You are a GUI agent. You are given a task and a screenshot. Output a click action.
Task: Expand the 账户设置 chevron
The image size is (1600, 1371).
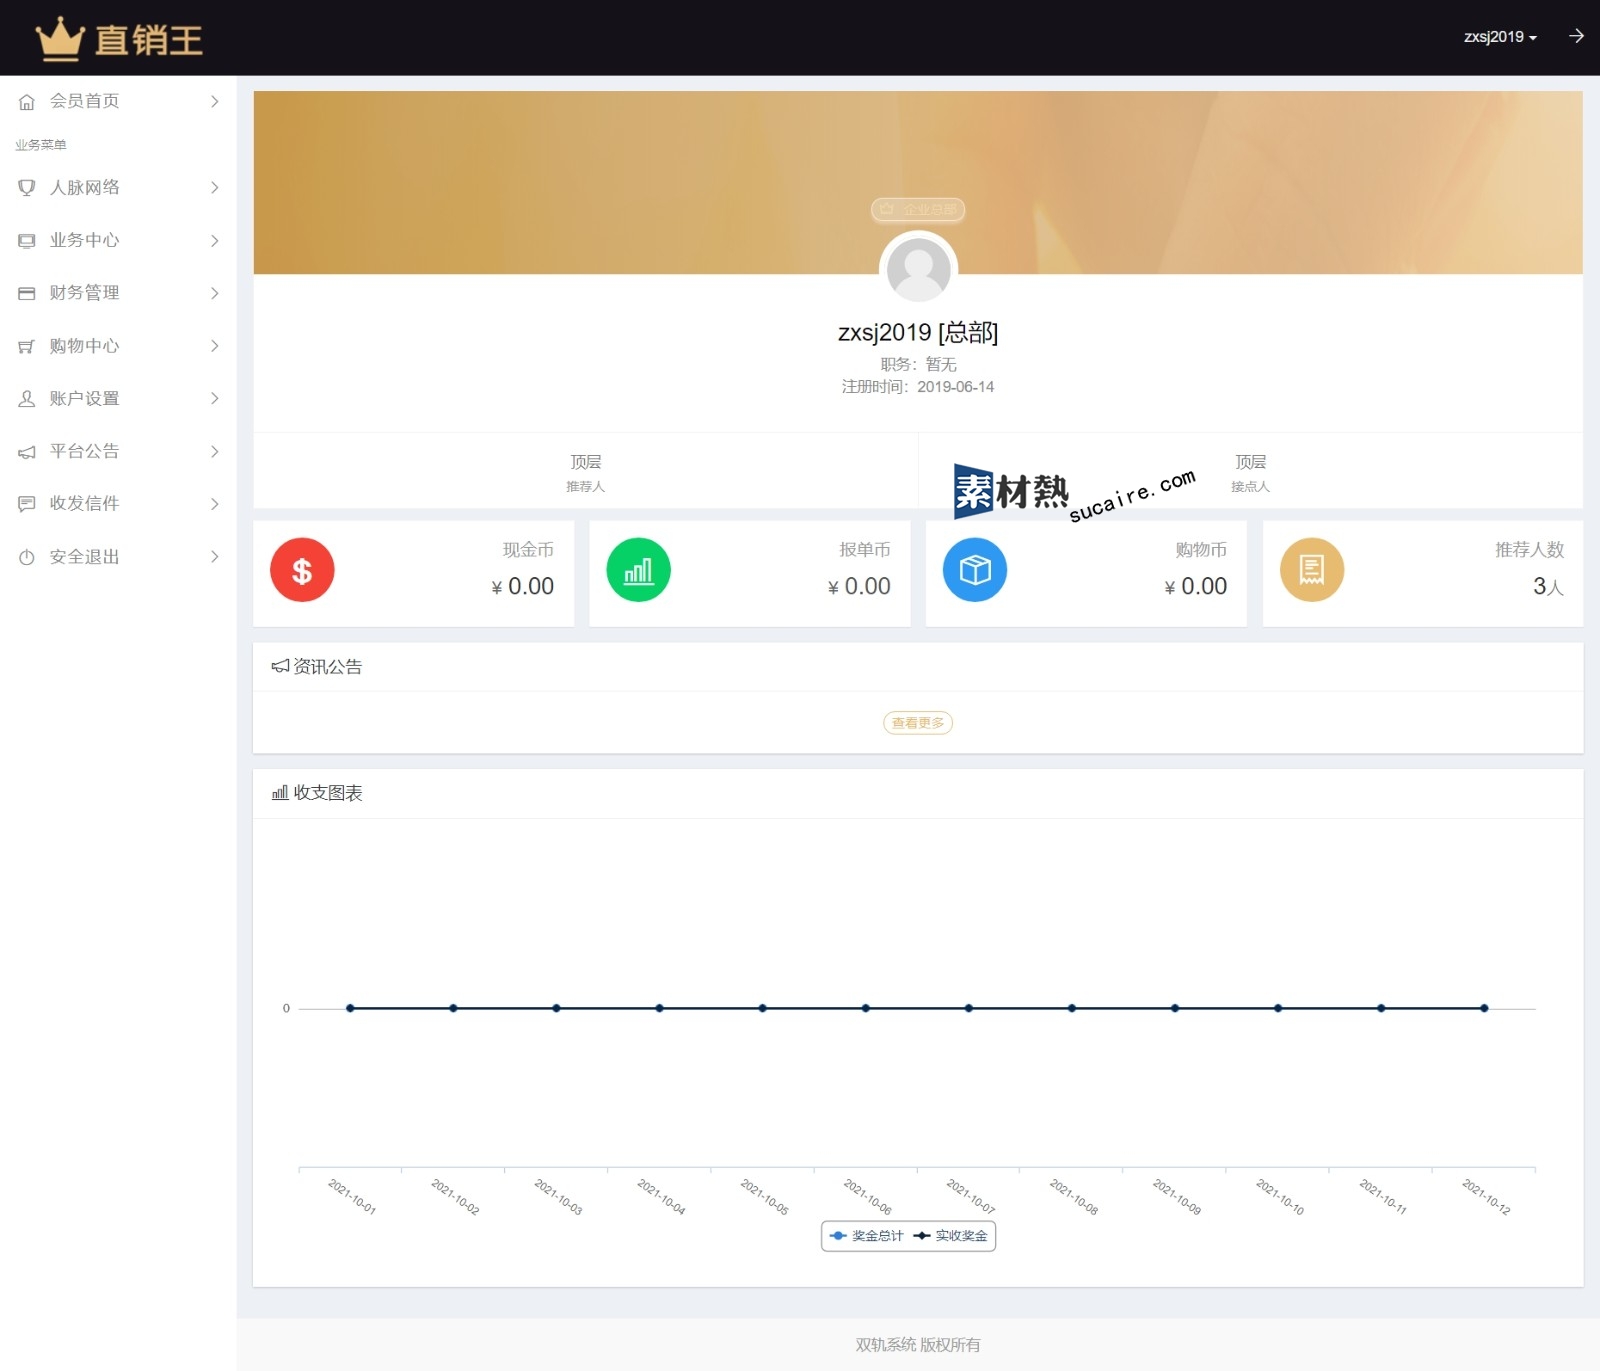click(x=214, y=398)
